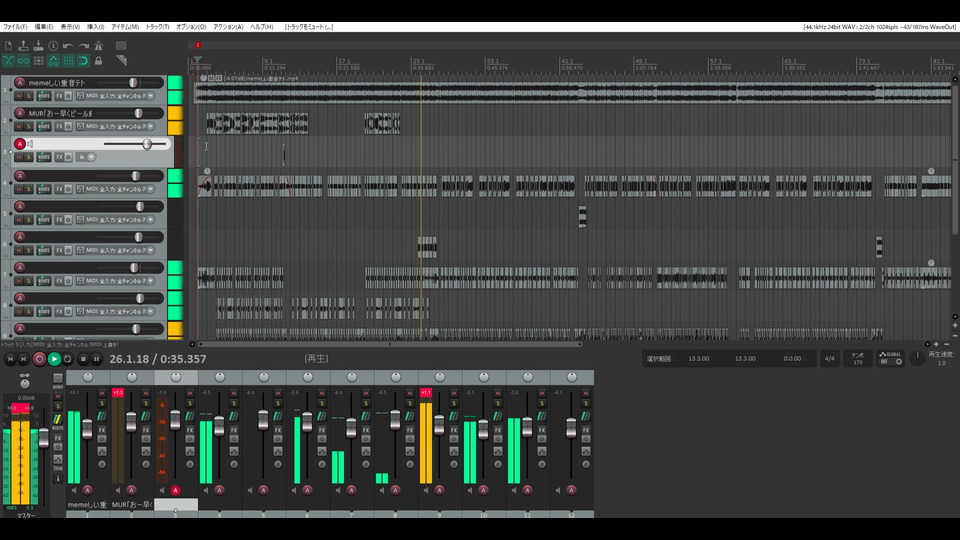Mute the memeしい重音テト track

tap(19, 96)
